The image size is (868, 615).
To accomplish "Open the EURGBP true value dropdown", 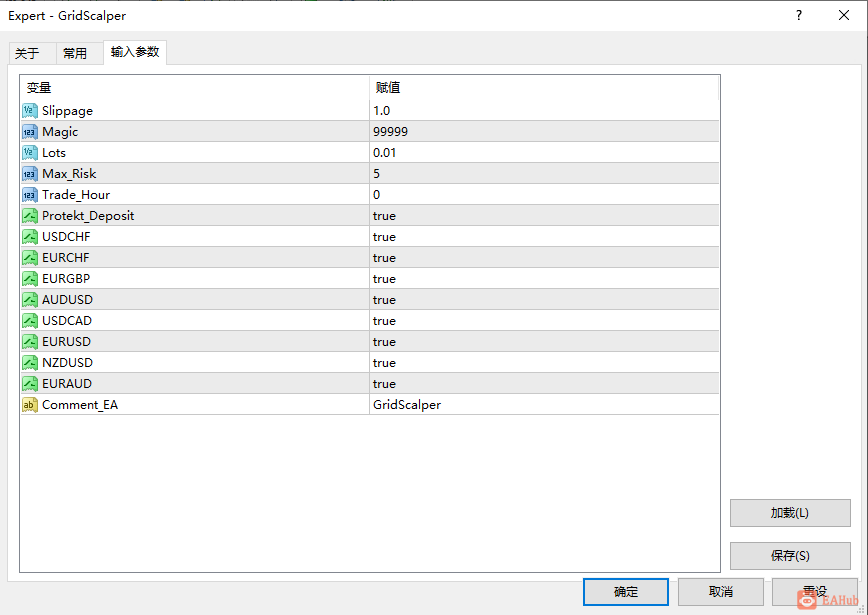I will click(545, 279).
